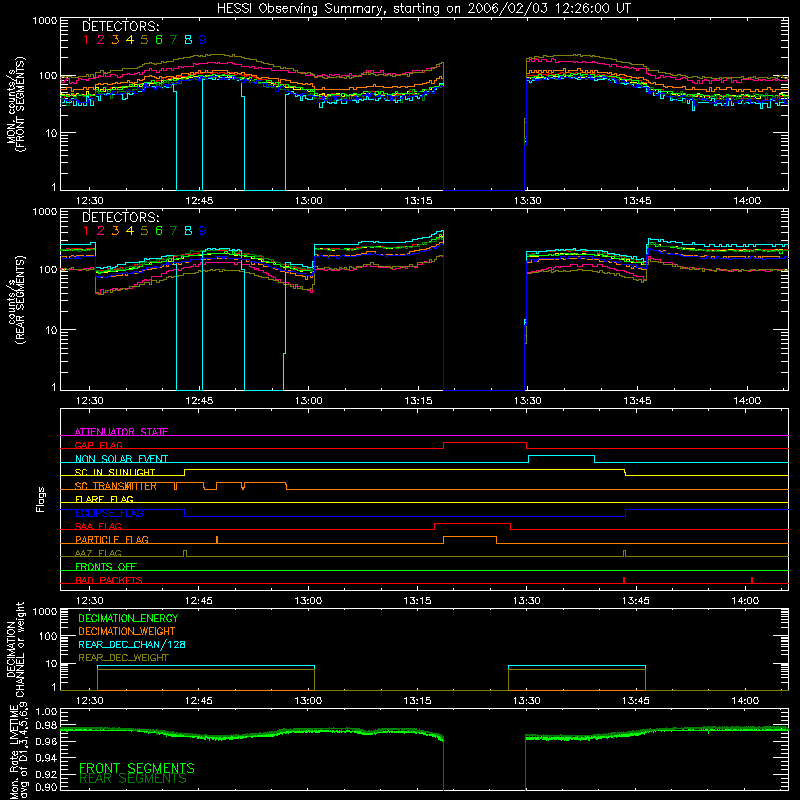Viewport: 800px width, 800px height.
Task: Click the DECIMATION_WEIGHT legend entry
Action: tap(127, 631)
